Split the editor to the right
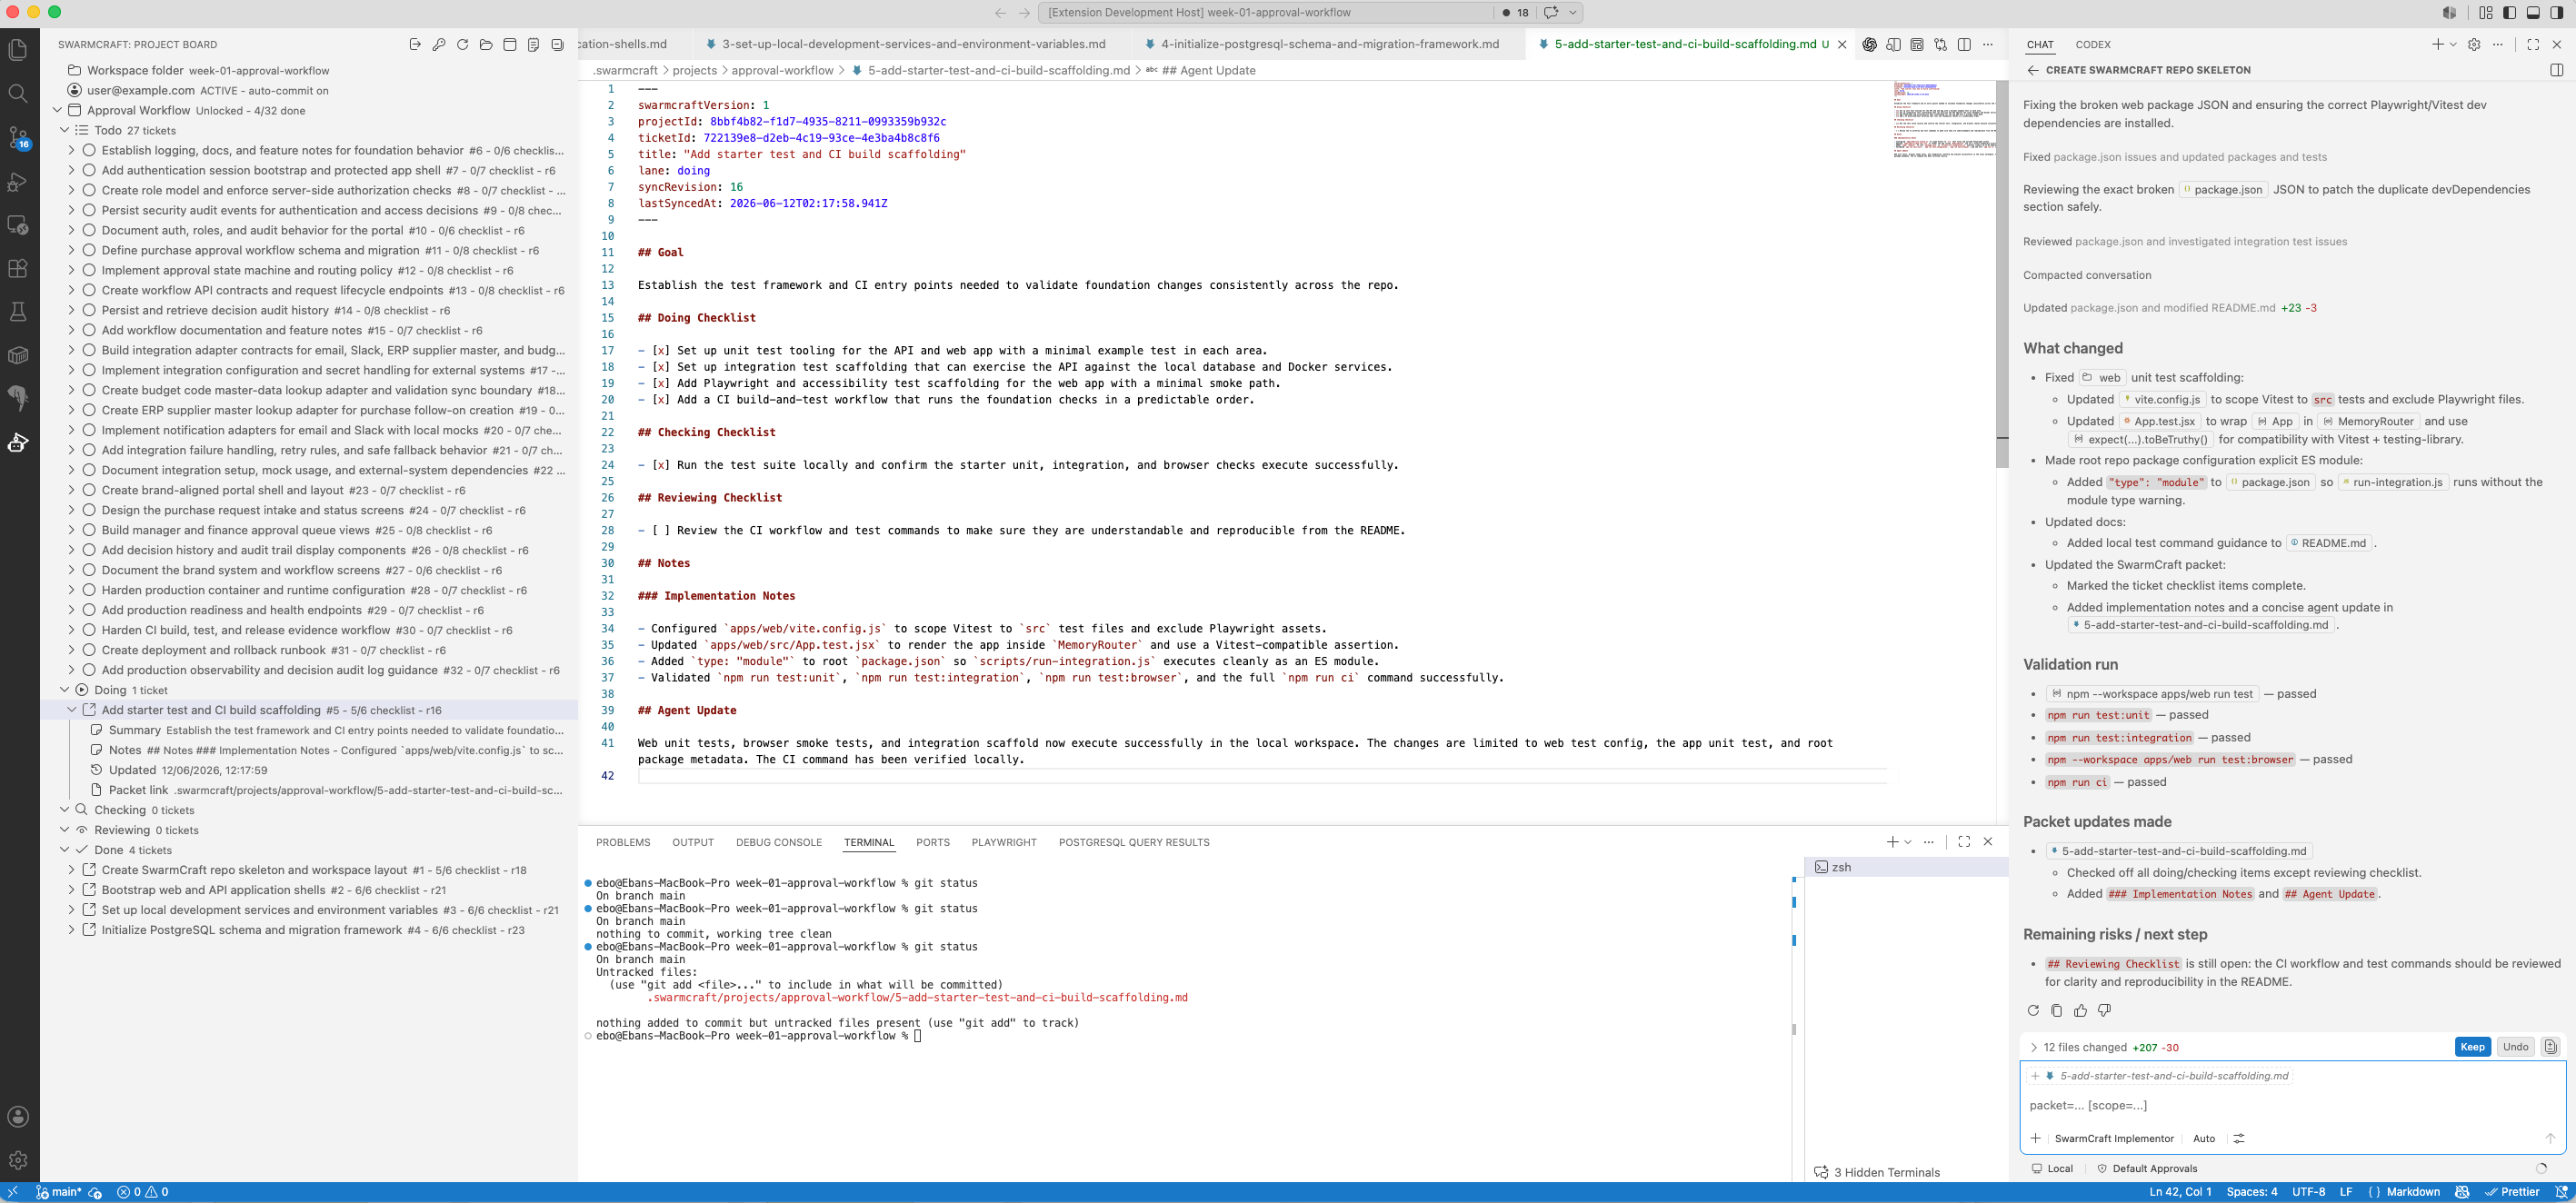Image resolution: width=2576 pixels, height=1203 pixels. pyautogui.click(x=1964, y=44)
